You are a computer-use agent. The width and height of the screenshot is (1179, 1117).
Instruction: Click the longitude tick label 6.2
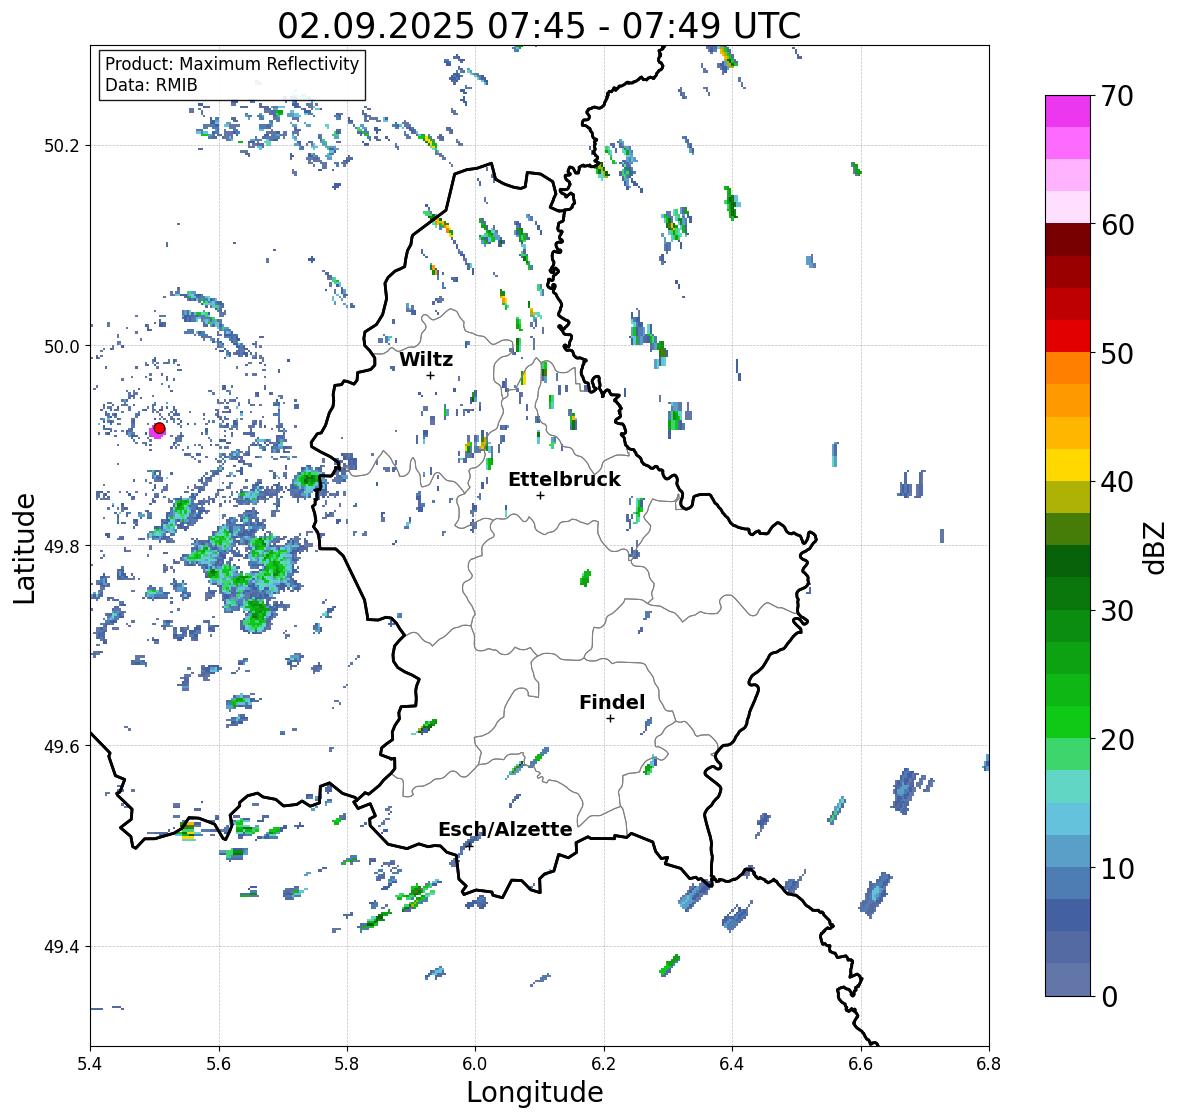pyautogui.click(x=604, y=1064)
